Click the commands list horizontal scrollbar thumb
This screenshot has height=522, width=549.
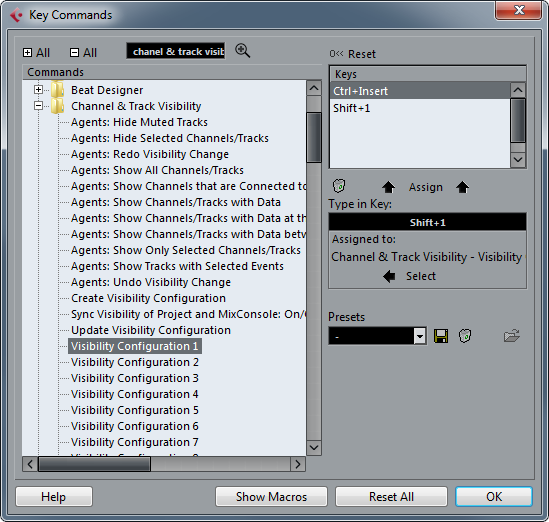point(94,464)
